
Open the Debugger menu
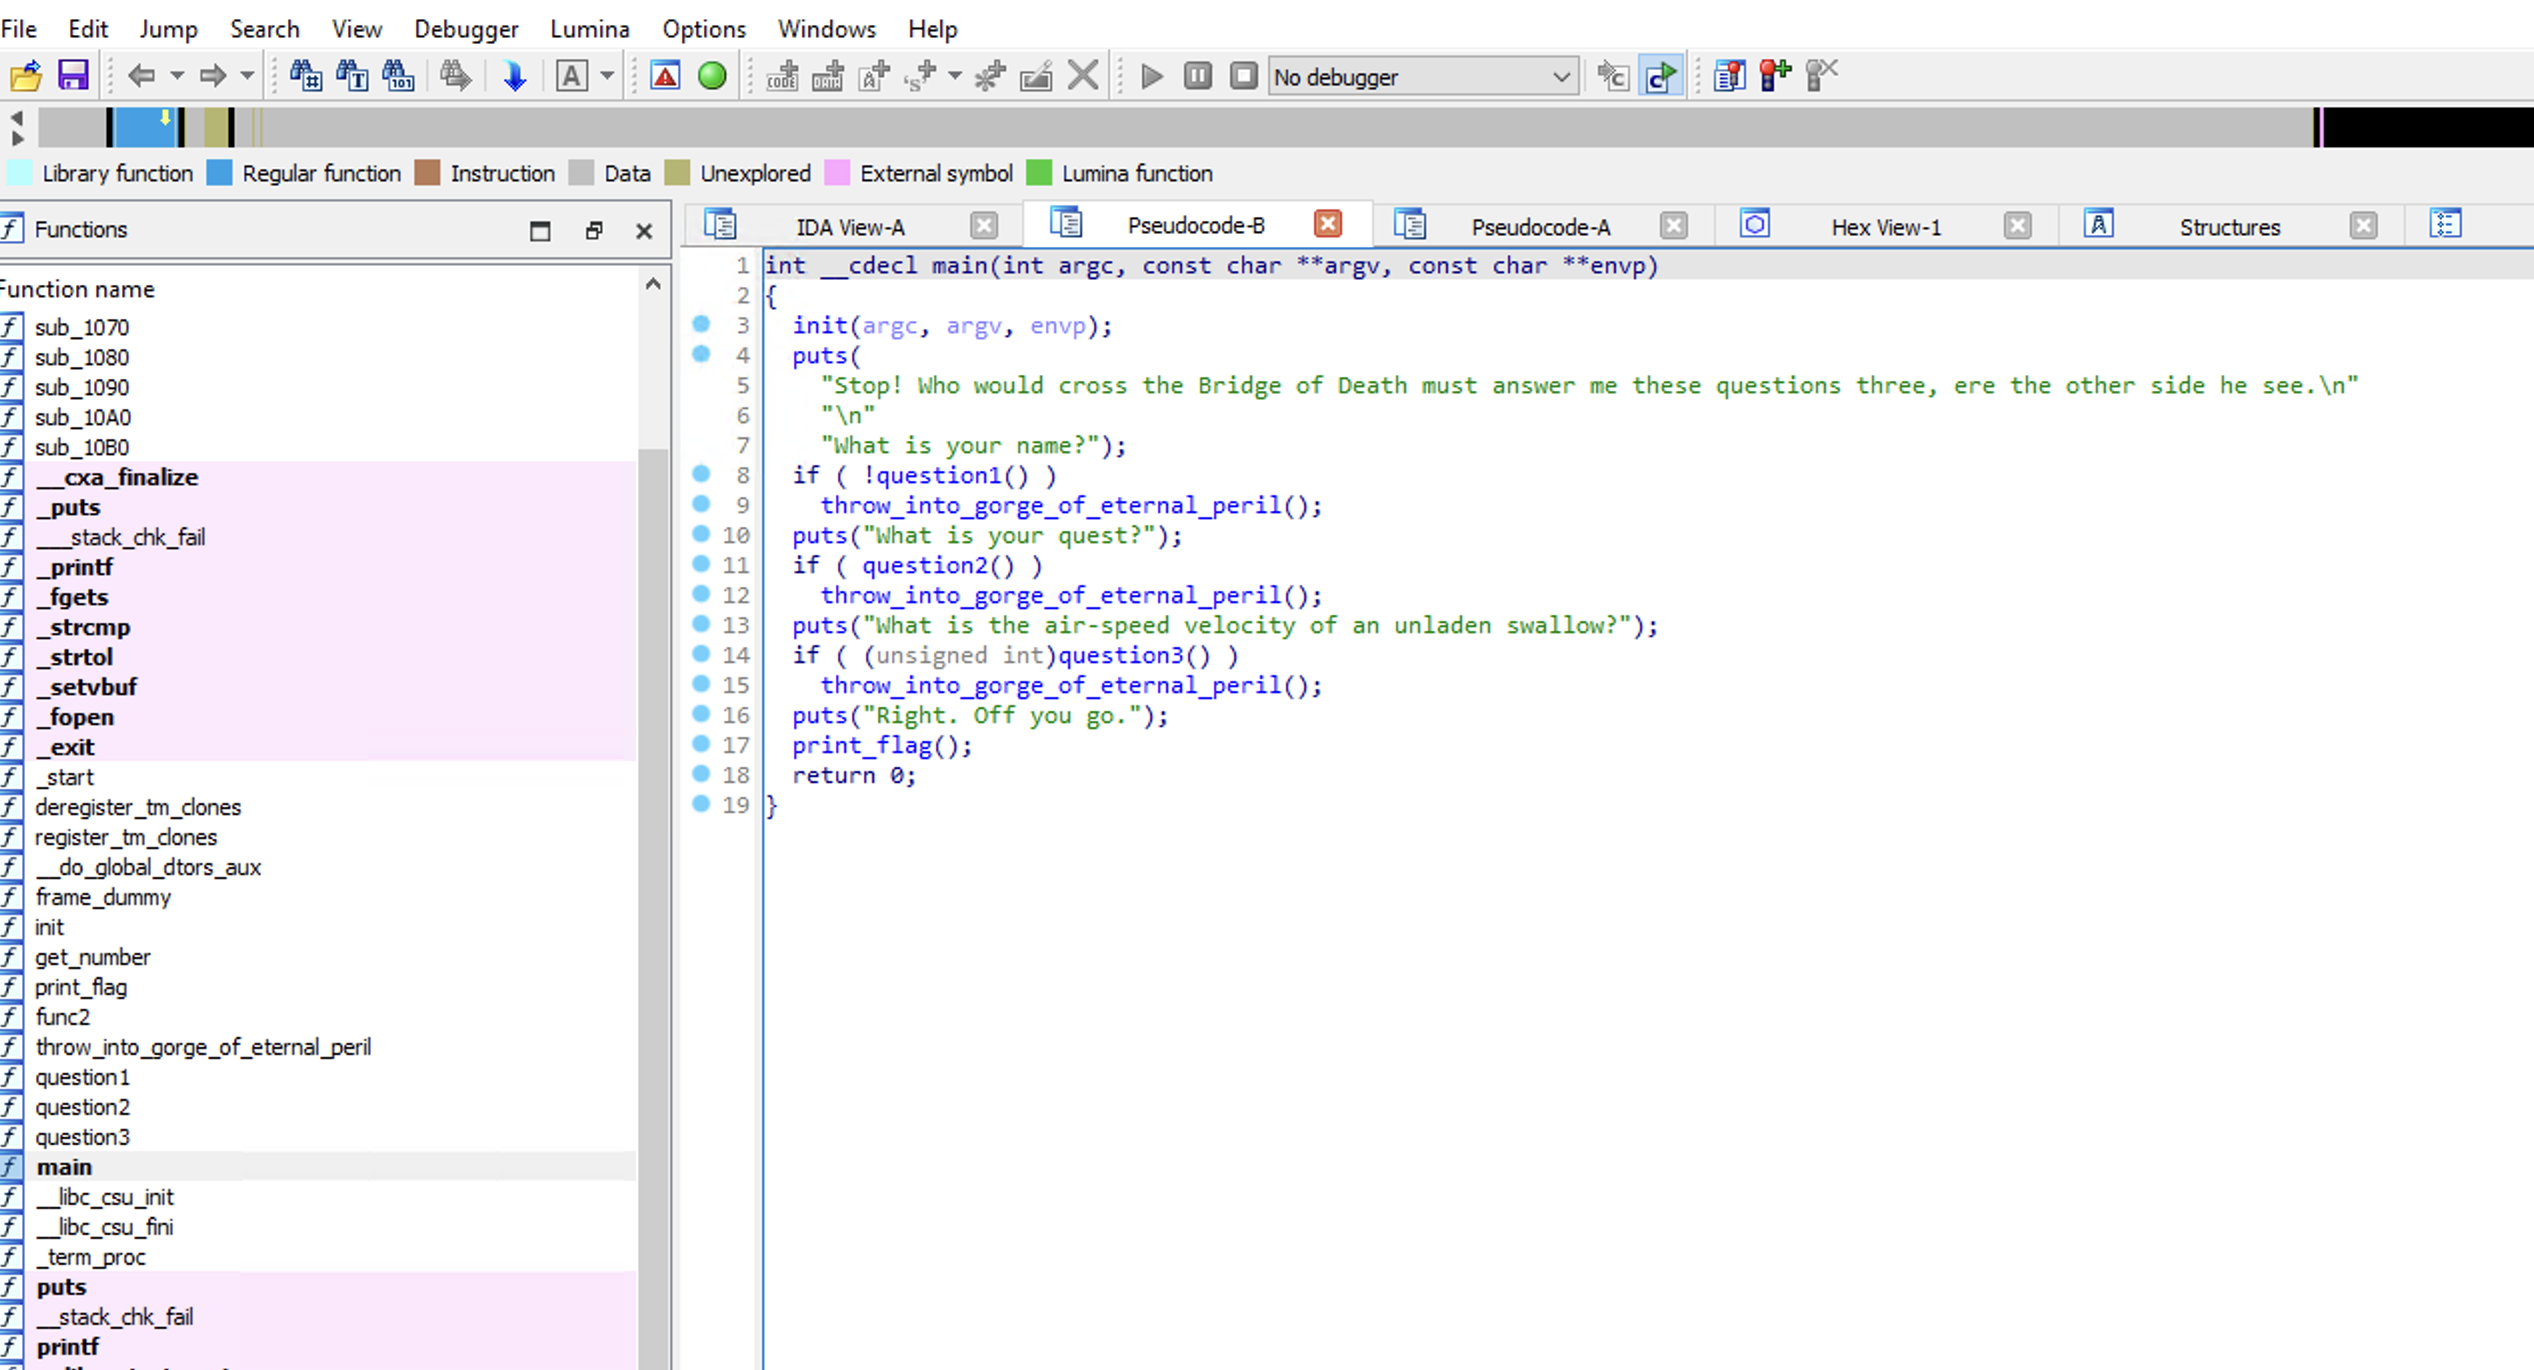(x=466, y=29)
